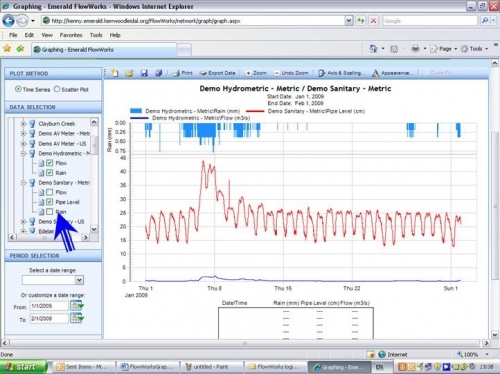This screenshot has height=374, width=500.
Task: Activate the Zoom tool
Action: coord(256,73)
